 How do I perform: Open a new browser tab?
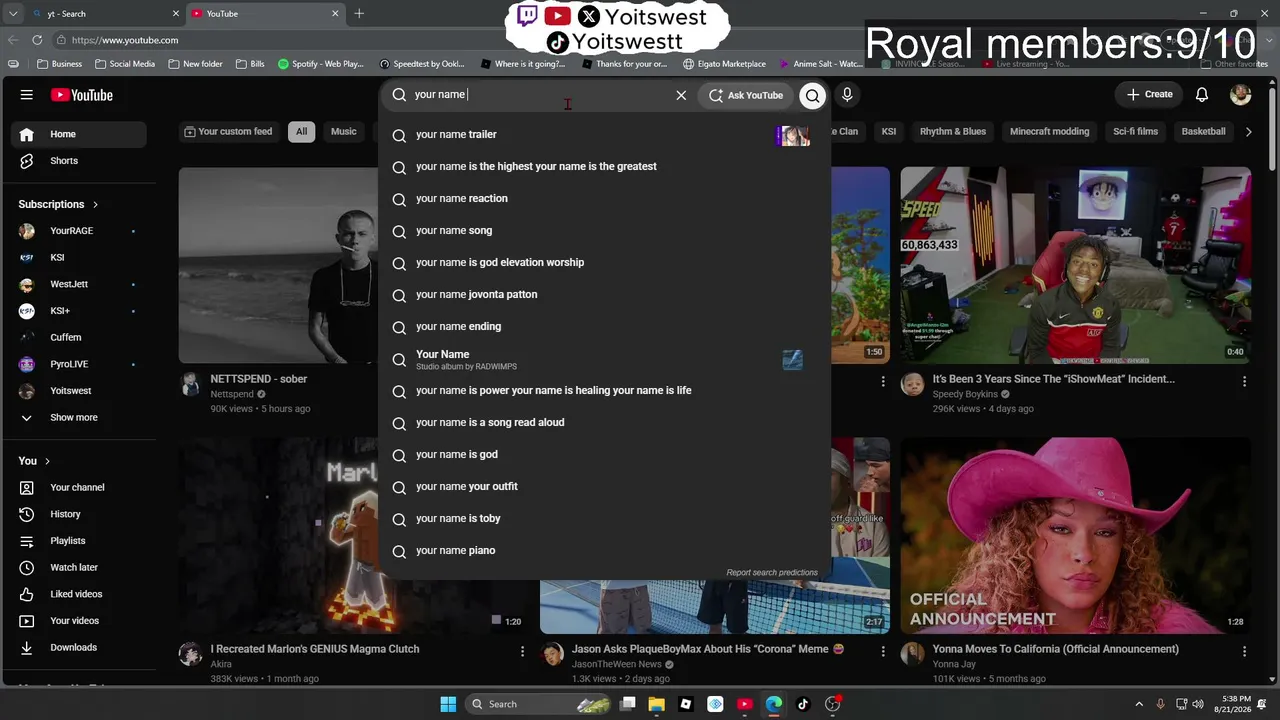point(359,14)
